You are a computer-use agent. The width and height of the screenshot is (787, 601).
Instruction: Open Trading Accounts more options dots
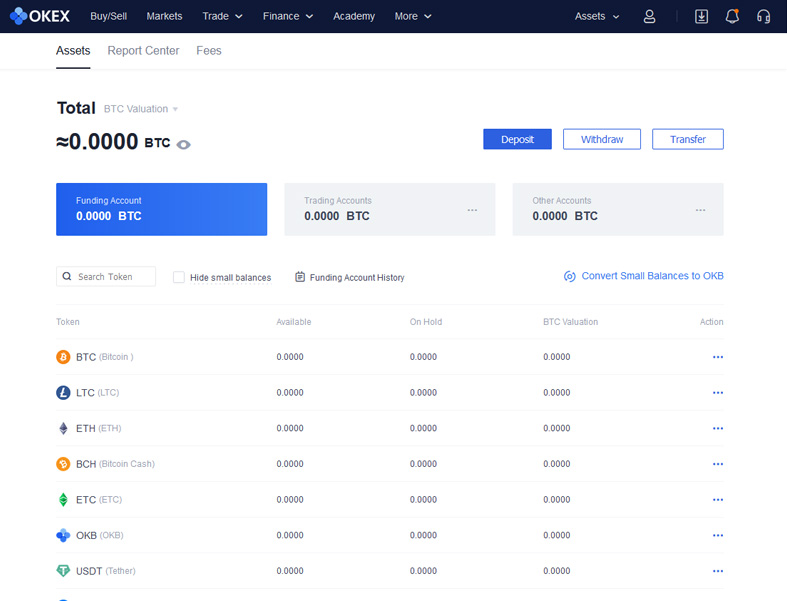pyautogui.click(x=472, y=210)
